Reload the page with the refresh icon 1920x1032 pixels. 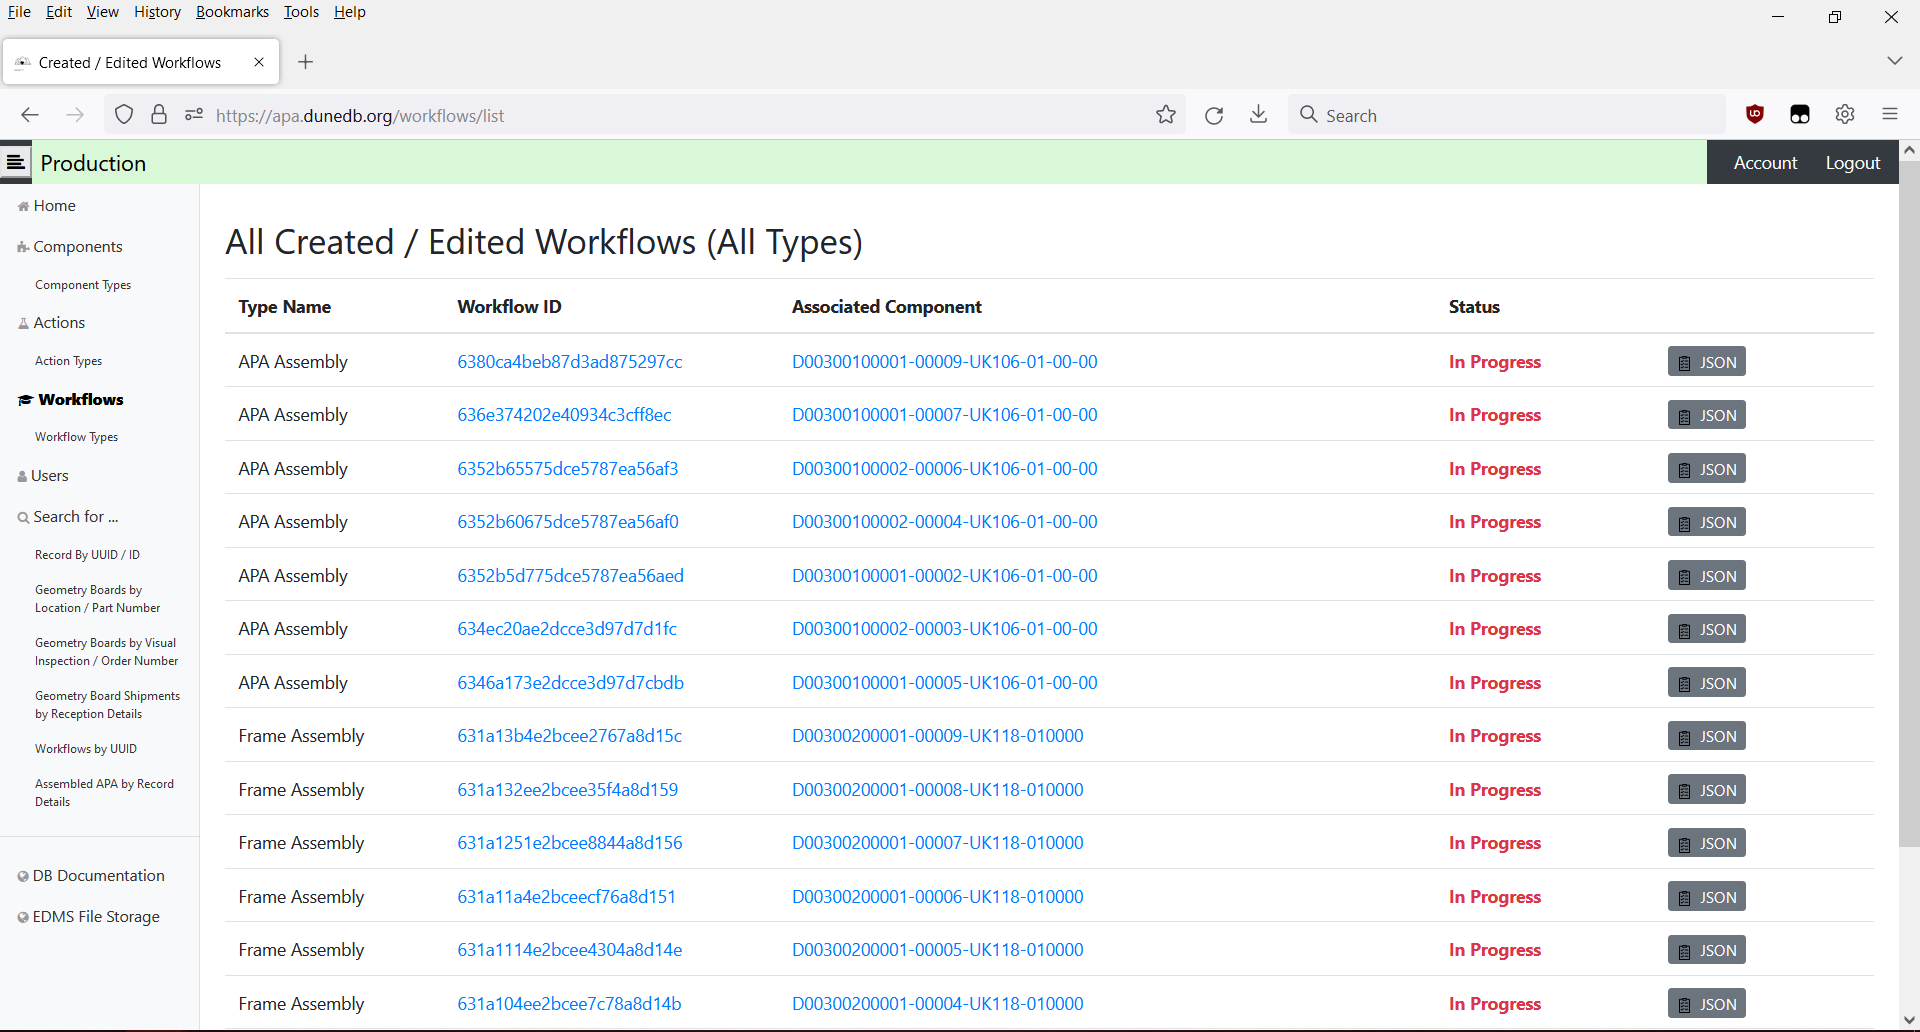(x=1214, y=115)
